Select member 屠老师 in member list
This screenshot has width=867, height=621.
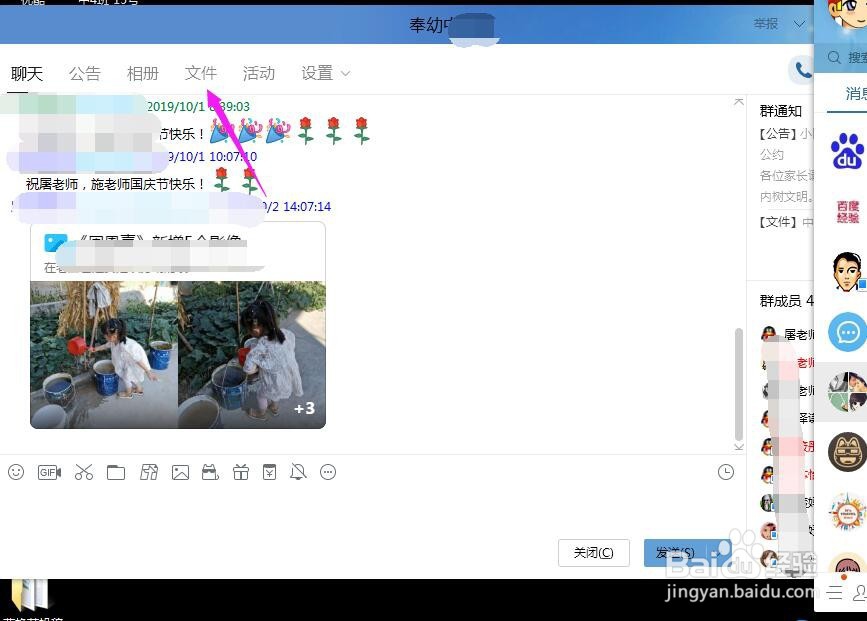coord(787,334)
